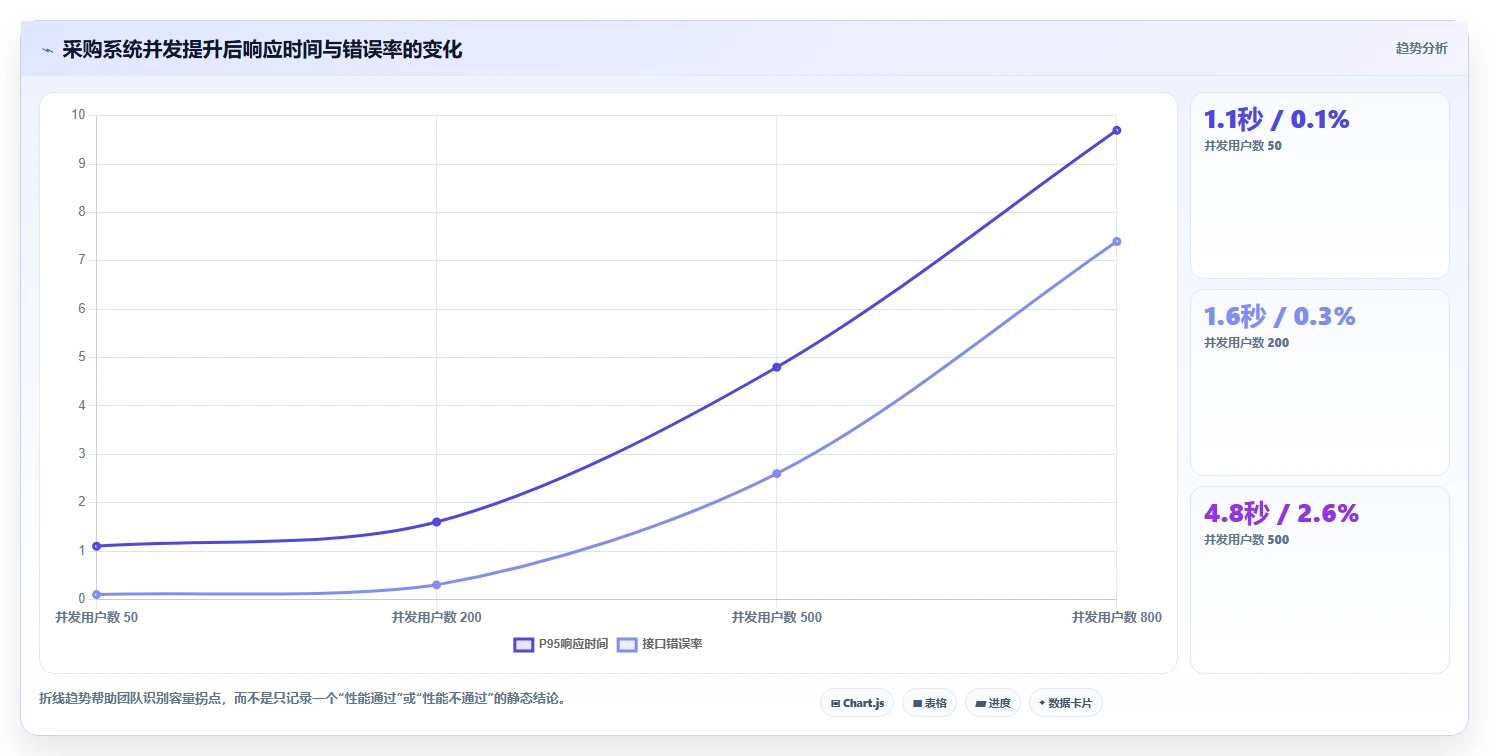Viewport: 1489px width, 756px height.
Task: Click 并发用户数 50 caption in first card
Action: click(1243, 146)
